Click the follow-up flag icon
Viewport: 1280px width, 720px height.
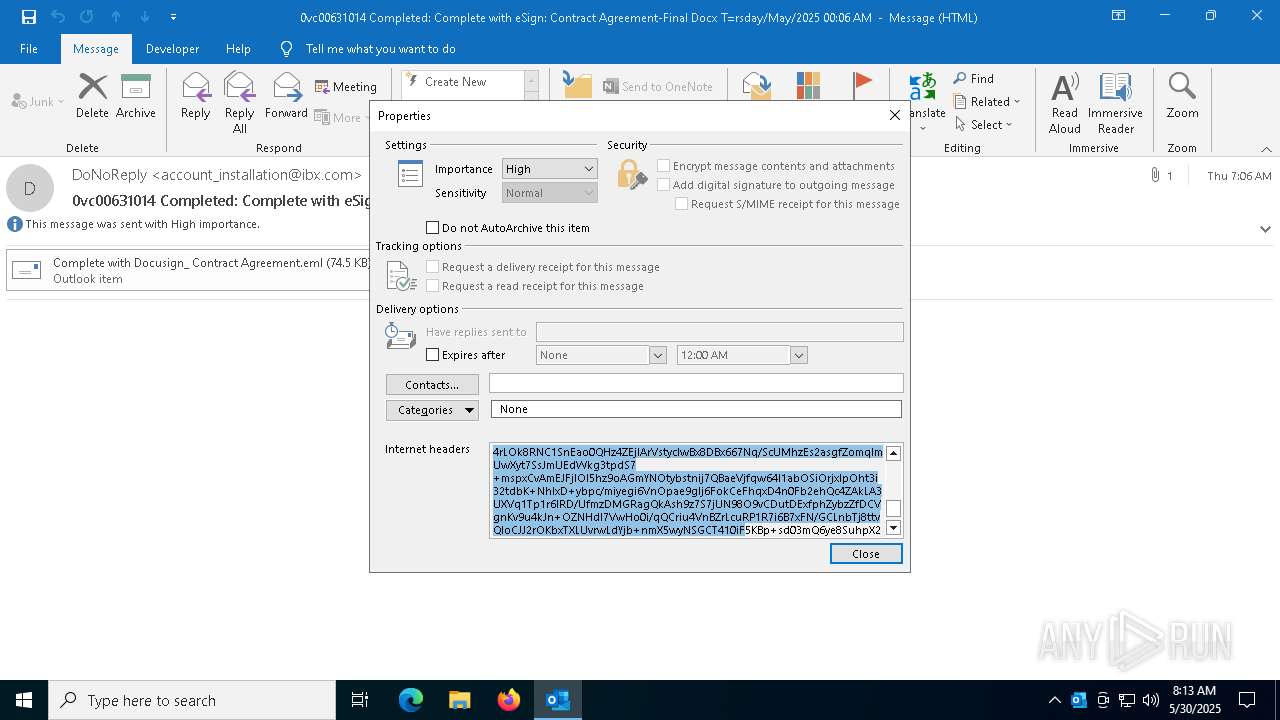[862, 84]
